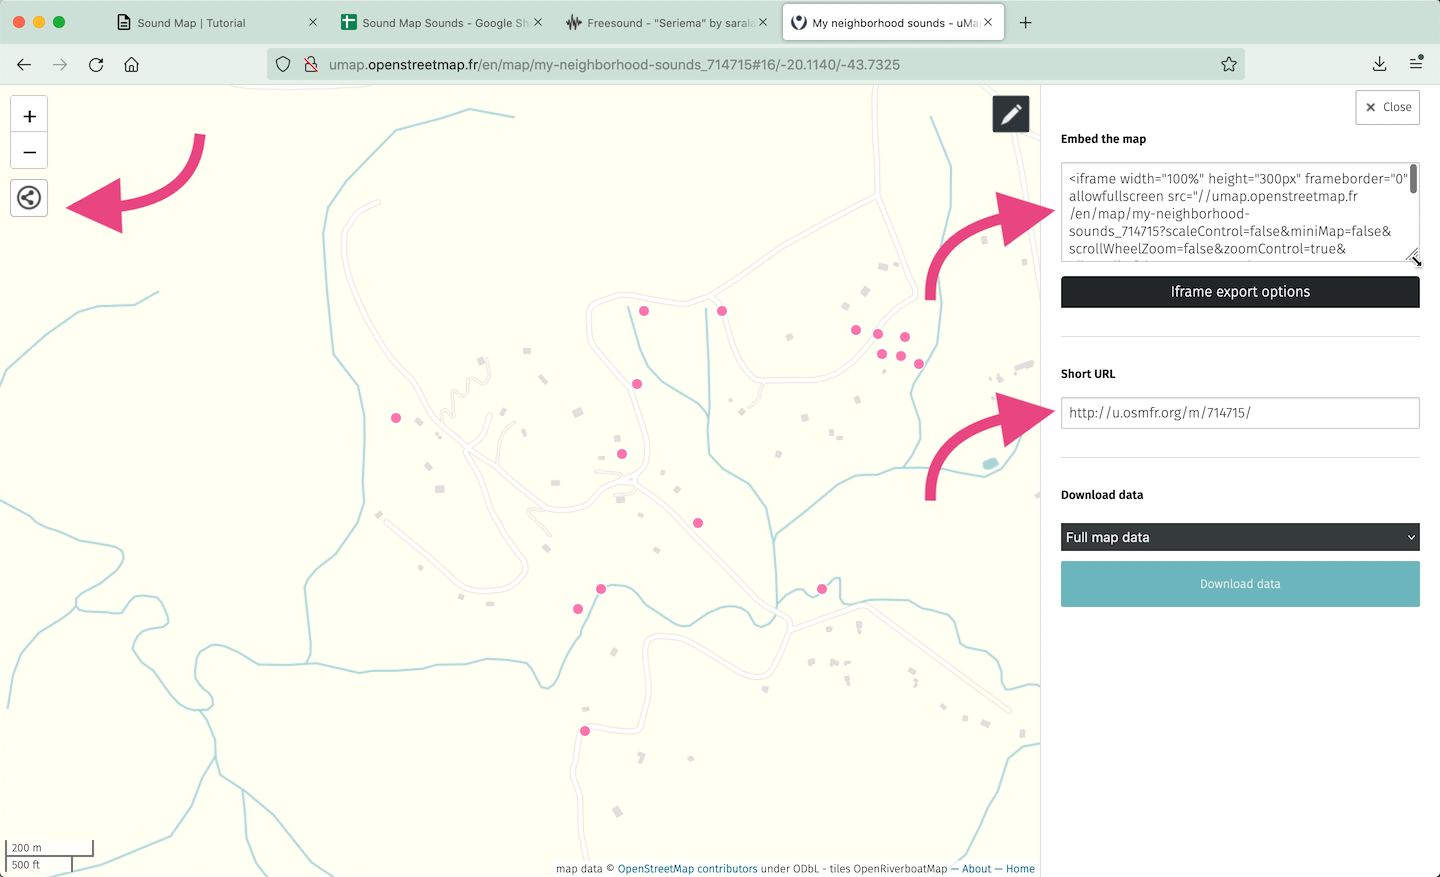Click the embed iframe code textarea

[1234, 213]
